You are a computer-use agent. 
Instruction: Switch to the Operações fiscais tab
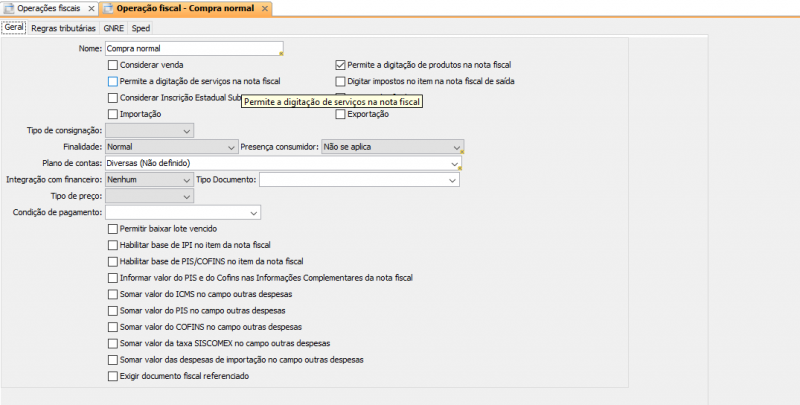pos(50,9)
